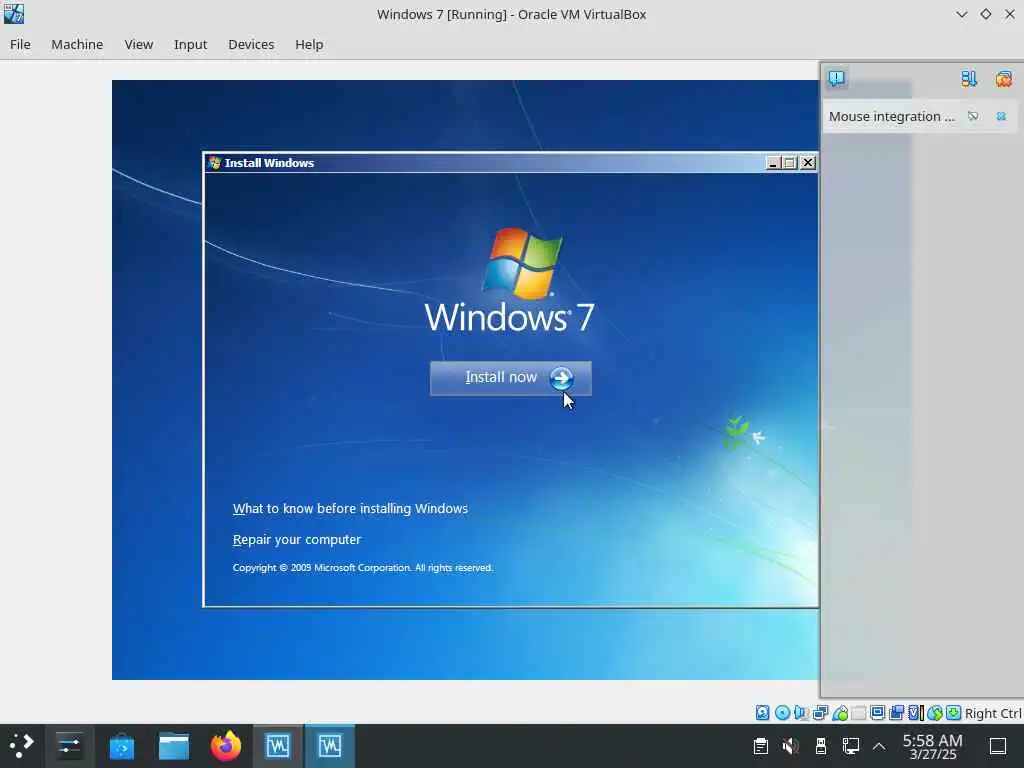1024x768 pixels.
Task: Open the View menu
Action: coord(138,44)
